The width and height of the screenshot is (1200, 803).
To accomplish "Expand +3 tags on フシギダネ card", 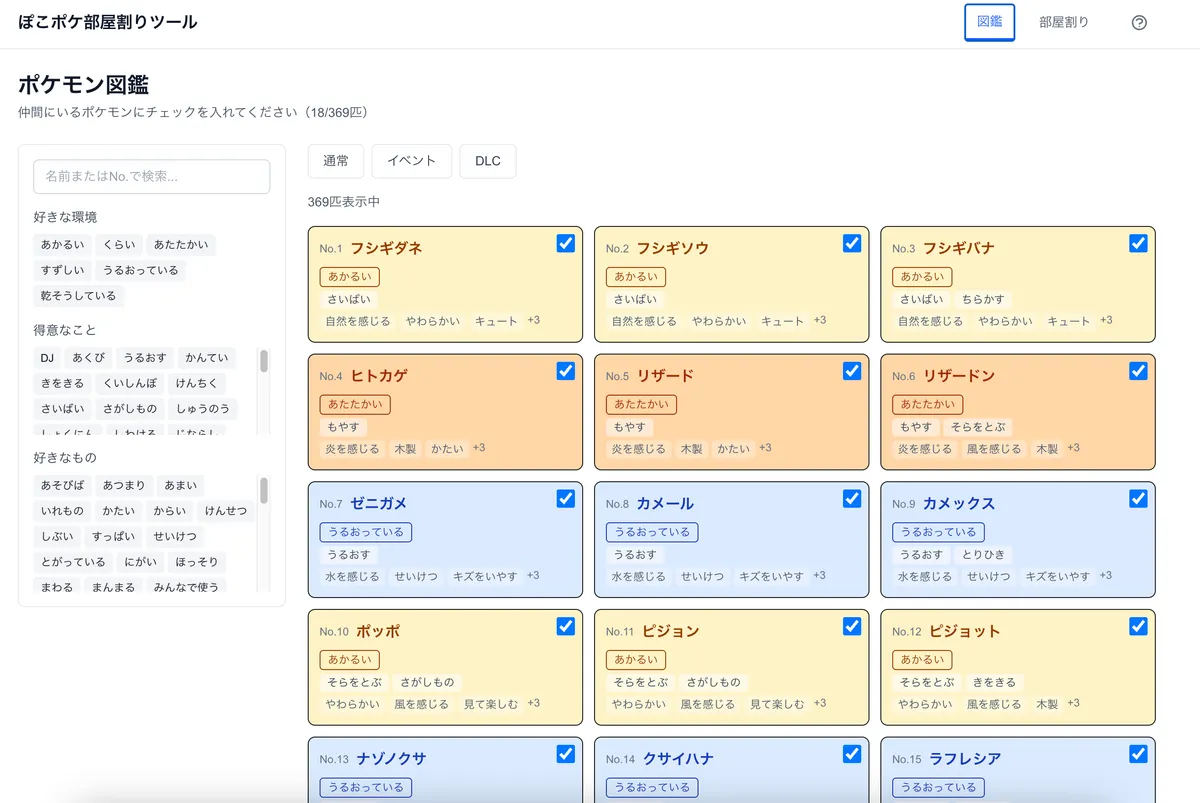I will coord(533,320).
